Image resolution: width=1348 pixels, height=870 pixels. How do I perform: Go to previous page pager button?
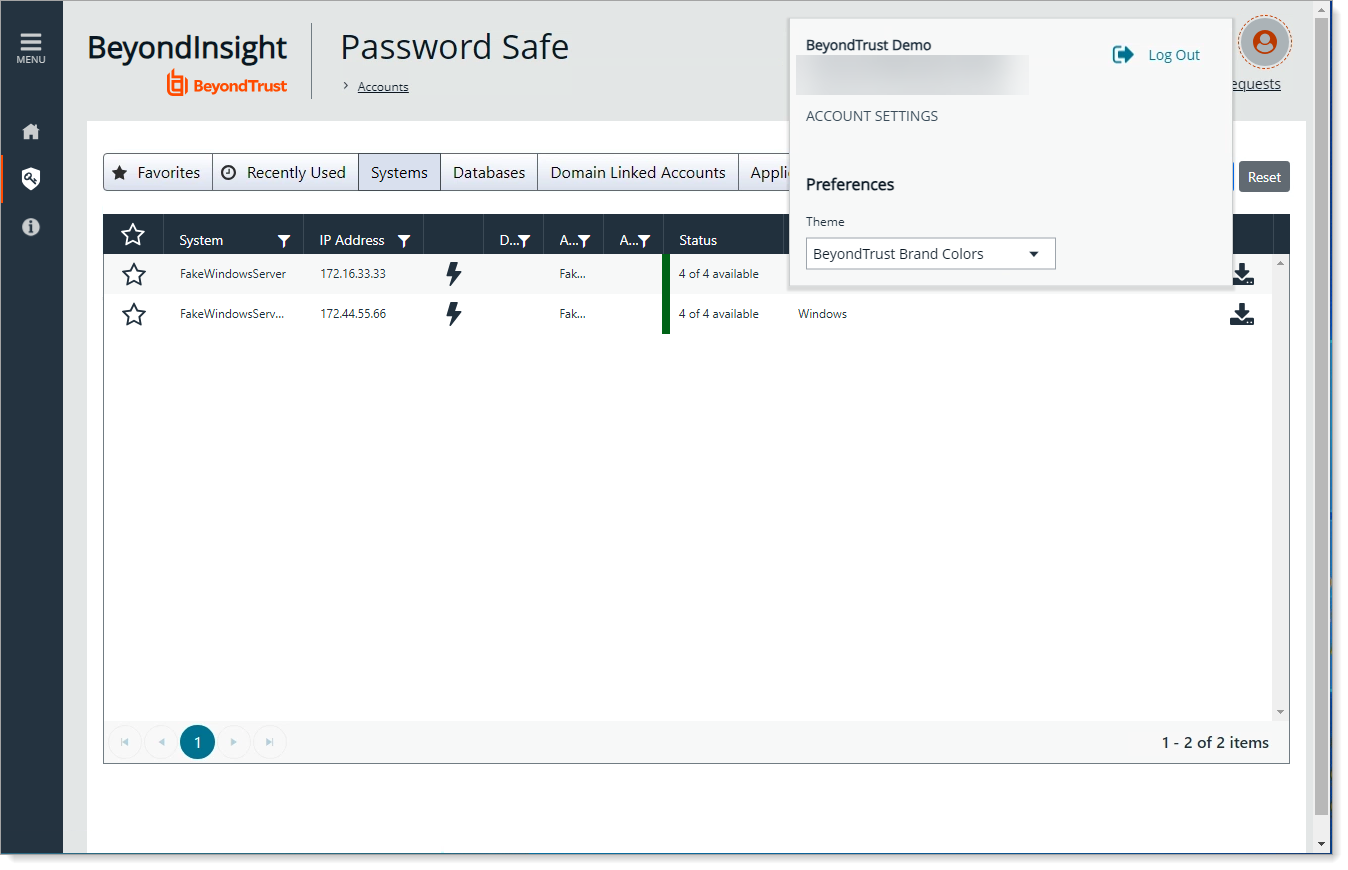[x=161, y=742]
